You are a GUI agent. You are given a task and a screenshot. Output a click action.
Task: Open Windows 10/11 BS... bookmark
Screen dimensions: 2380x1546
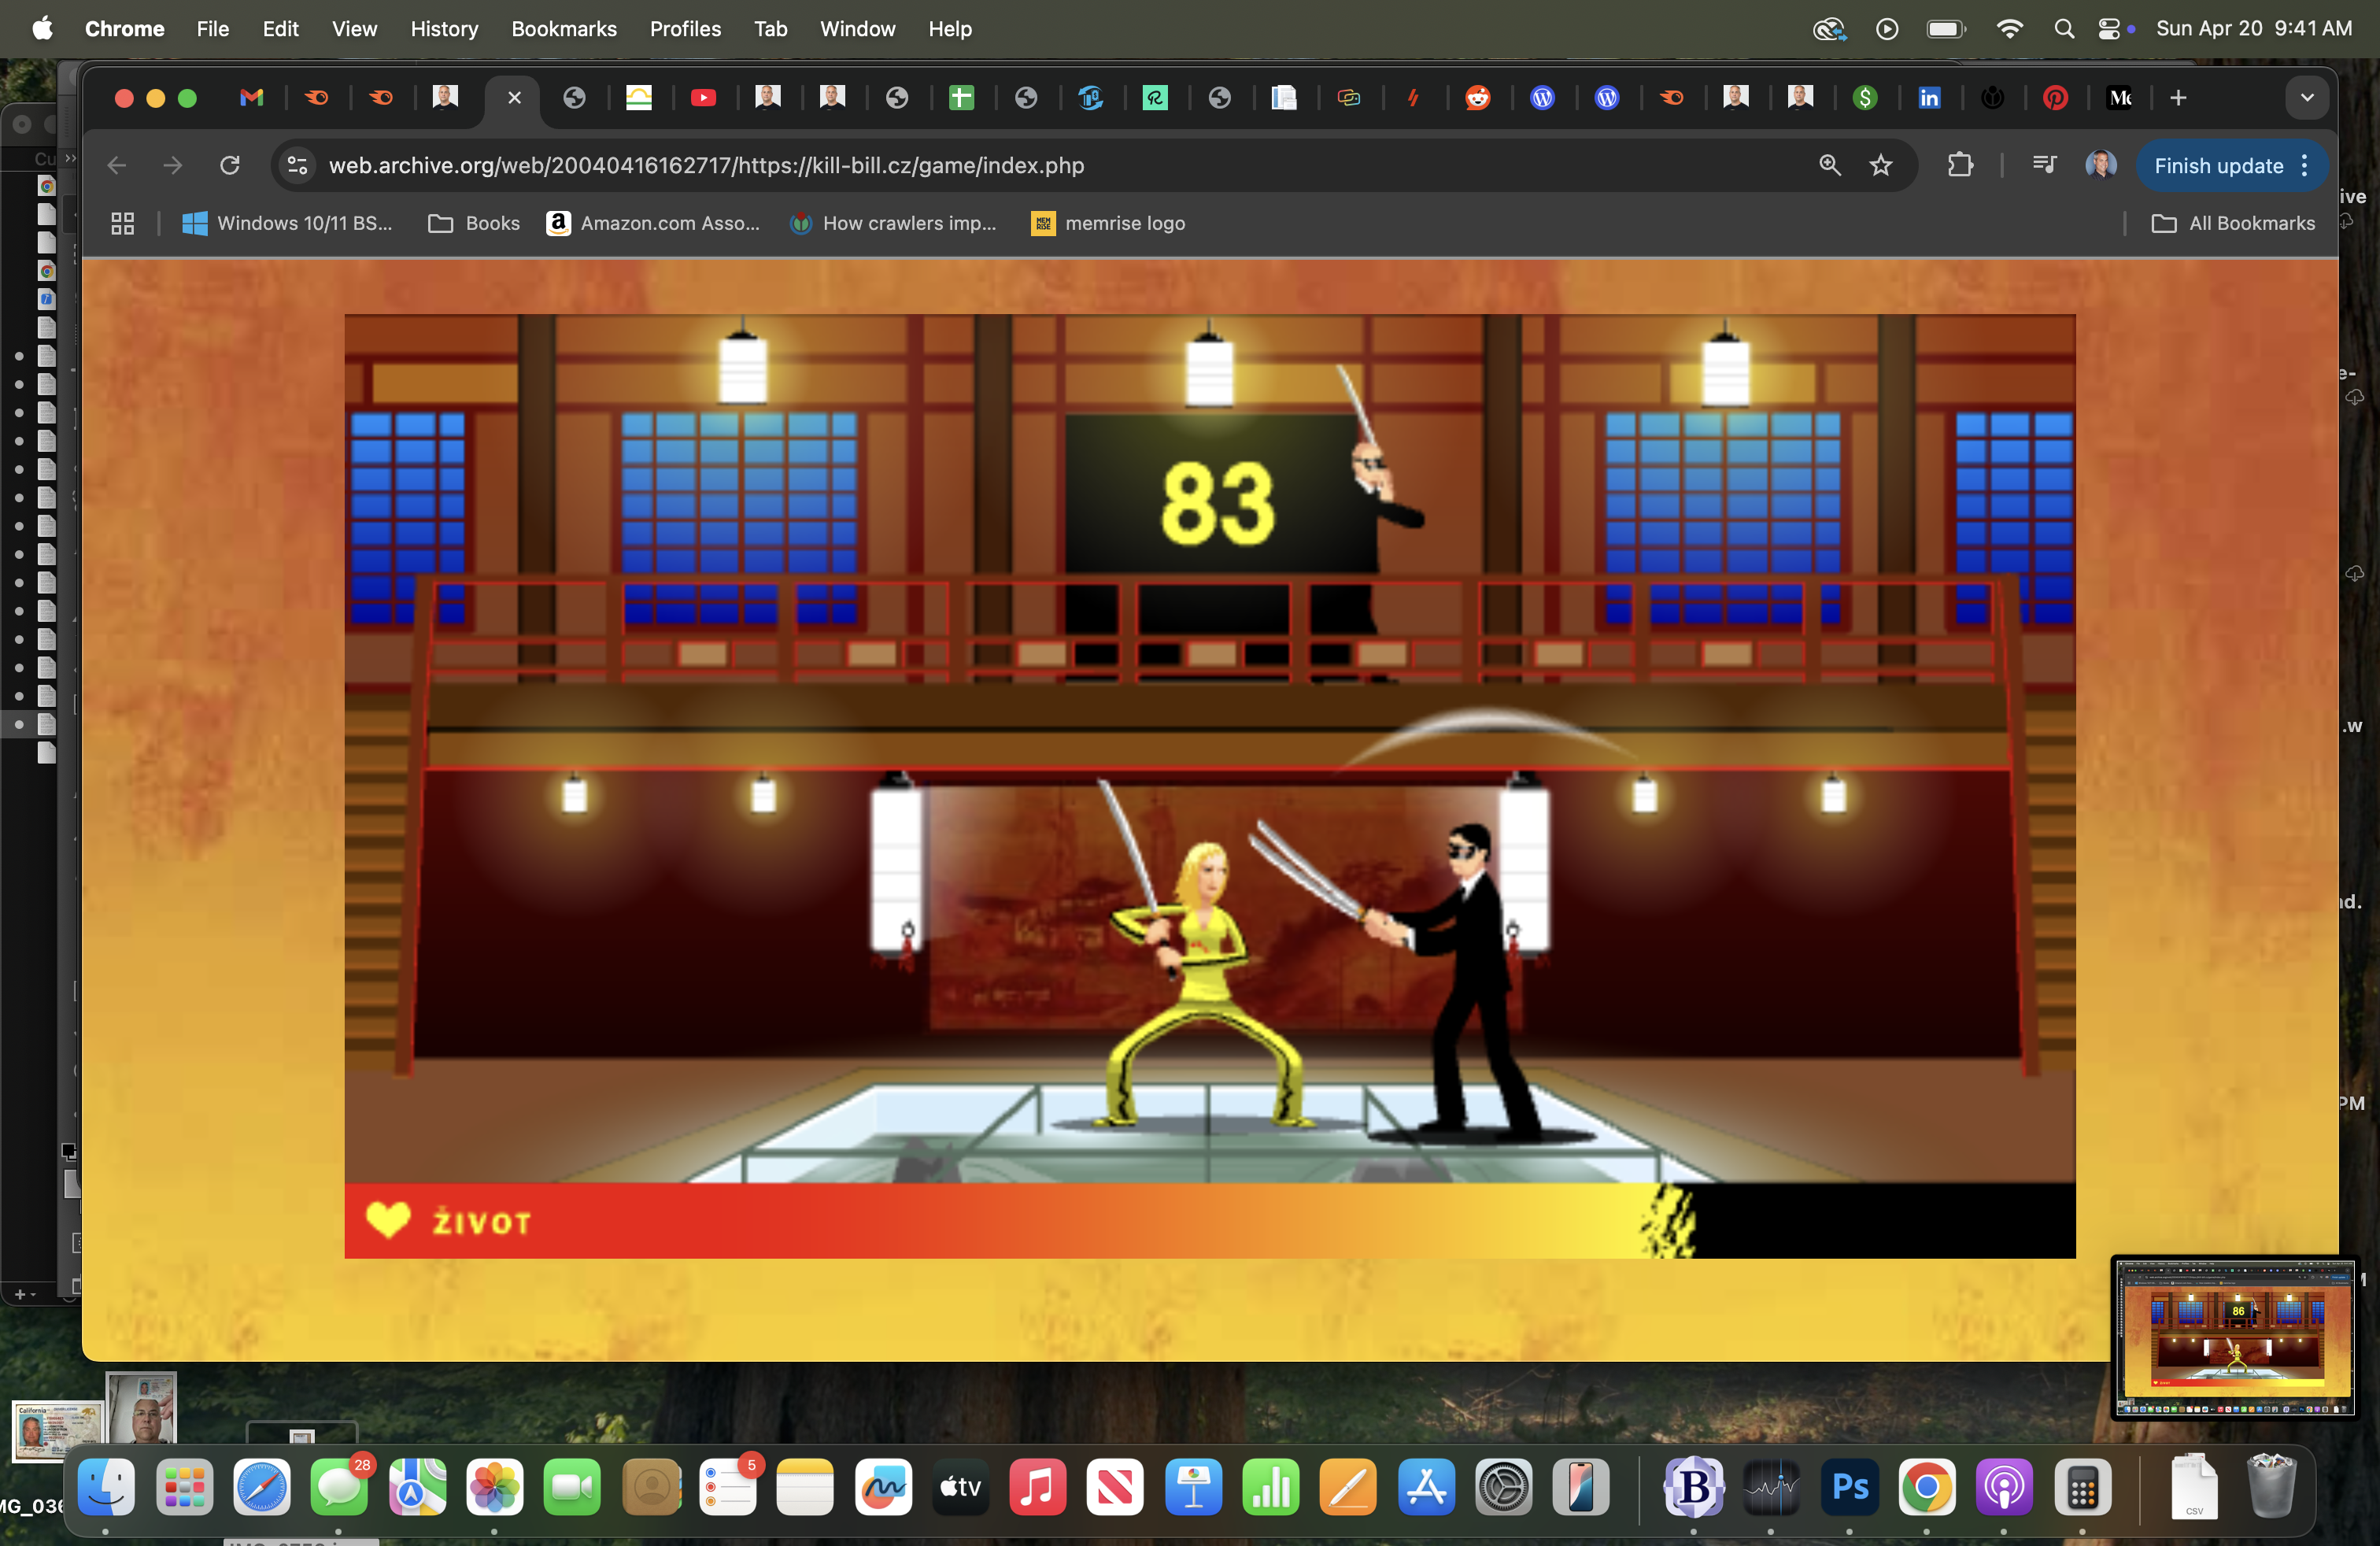(x=287, y=223)
